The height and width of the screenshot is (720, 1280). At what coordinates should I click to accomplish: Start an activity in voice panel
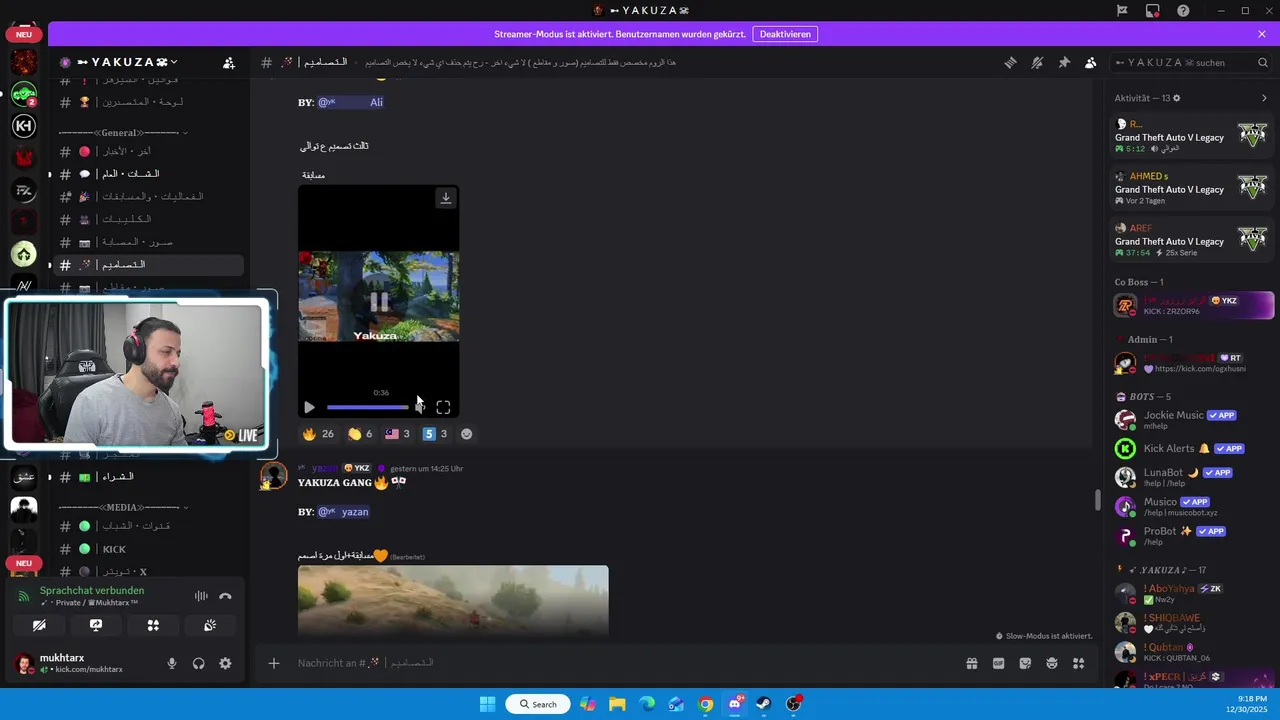(153, 625)
